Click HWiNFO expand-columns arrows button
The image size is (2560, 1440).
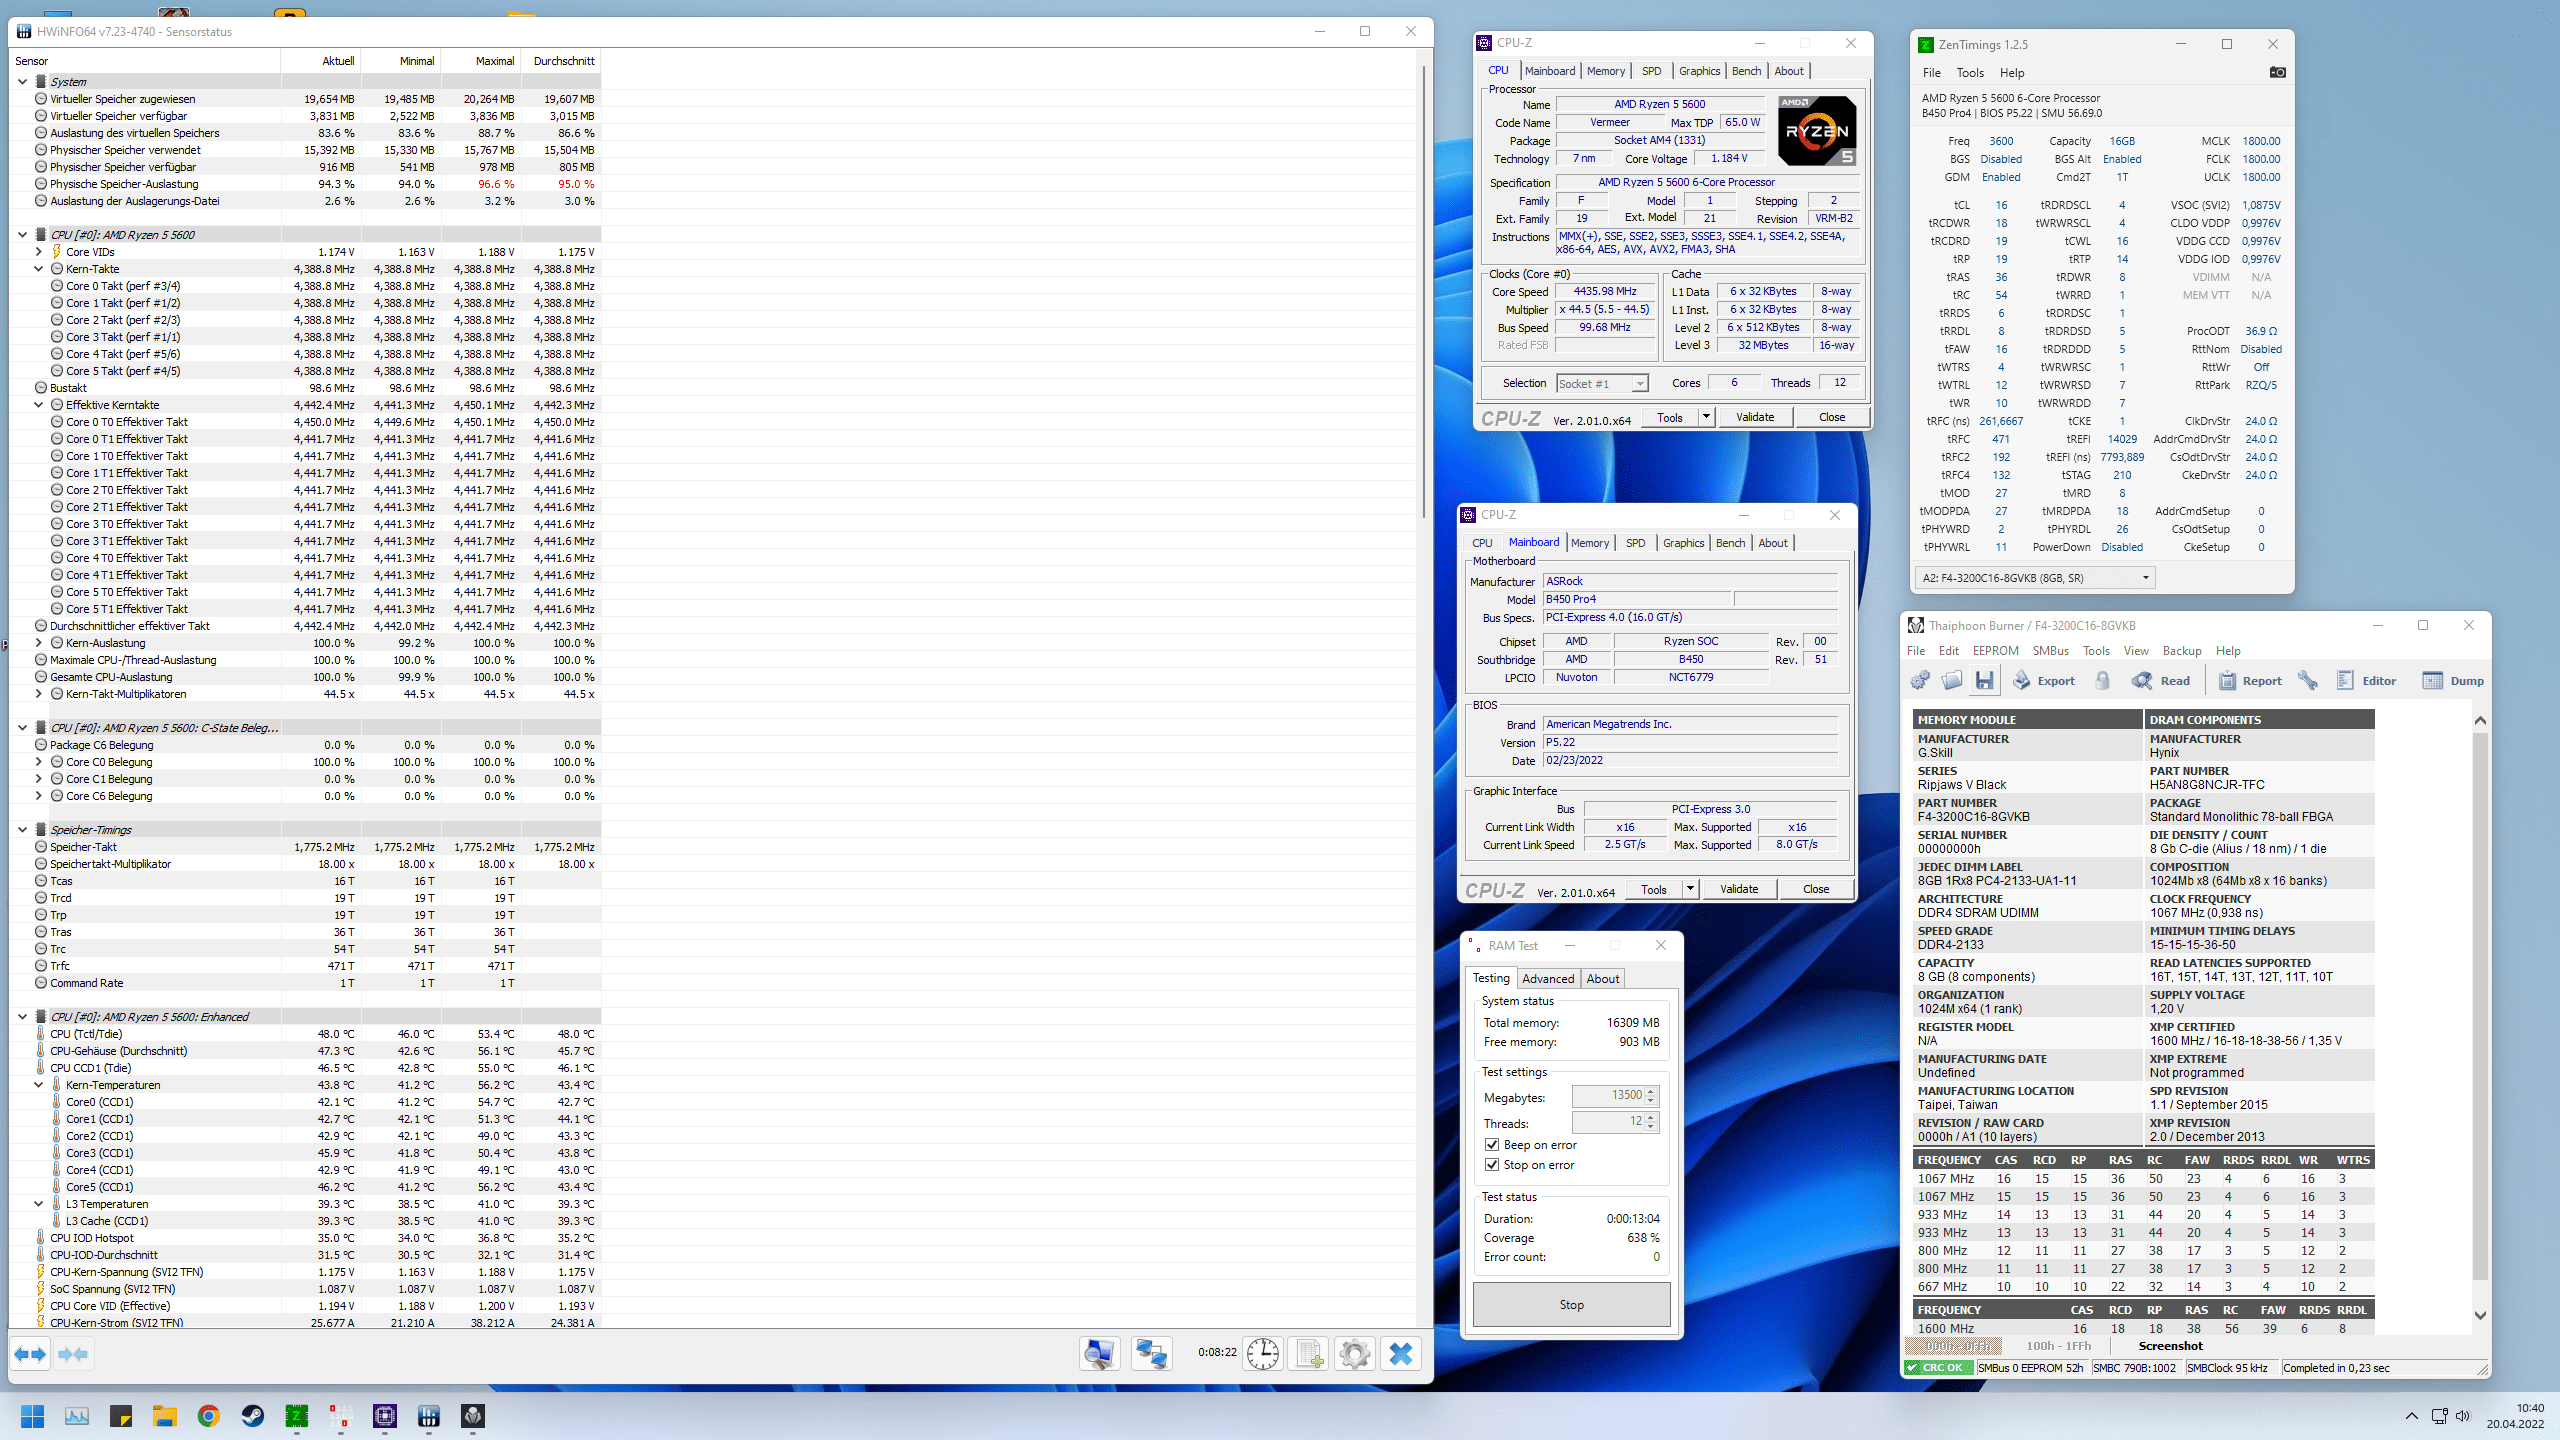(30, 1354)
